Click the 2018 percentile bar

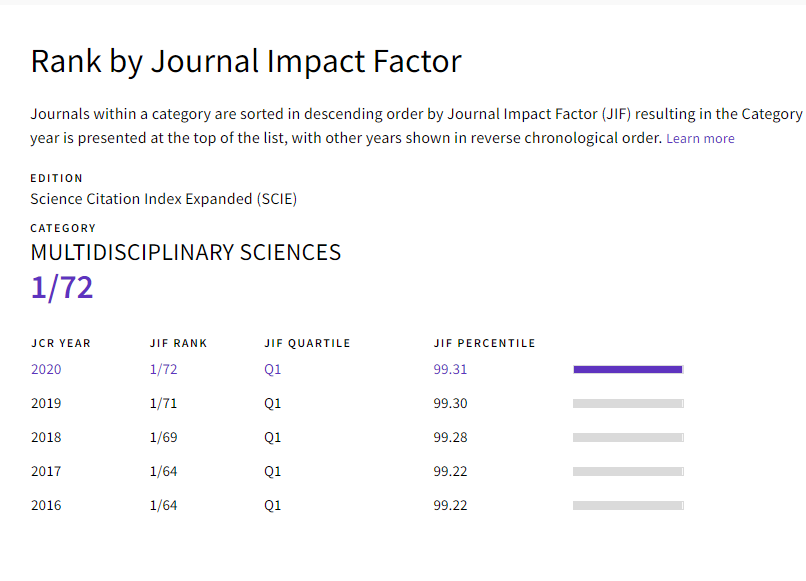click(x=628, y=437)
